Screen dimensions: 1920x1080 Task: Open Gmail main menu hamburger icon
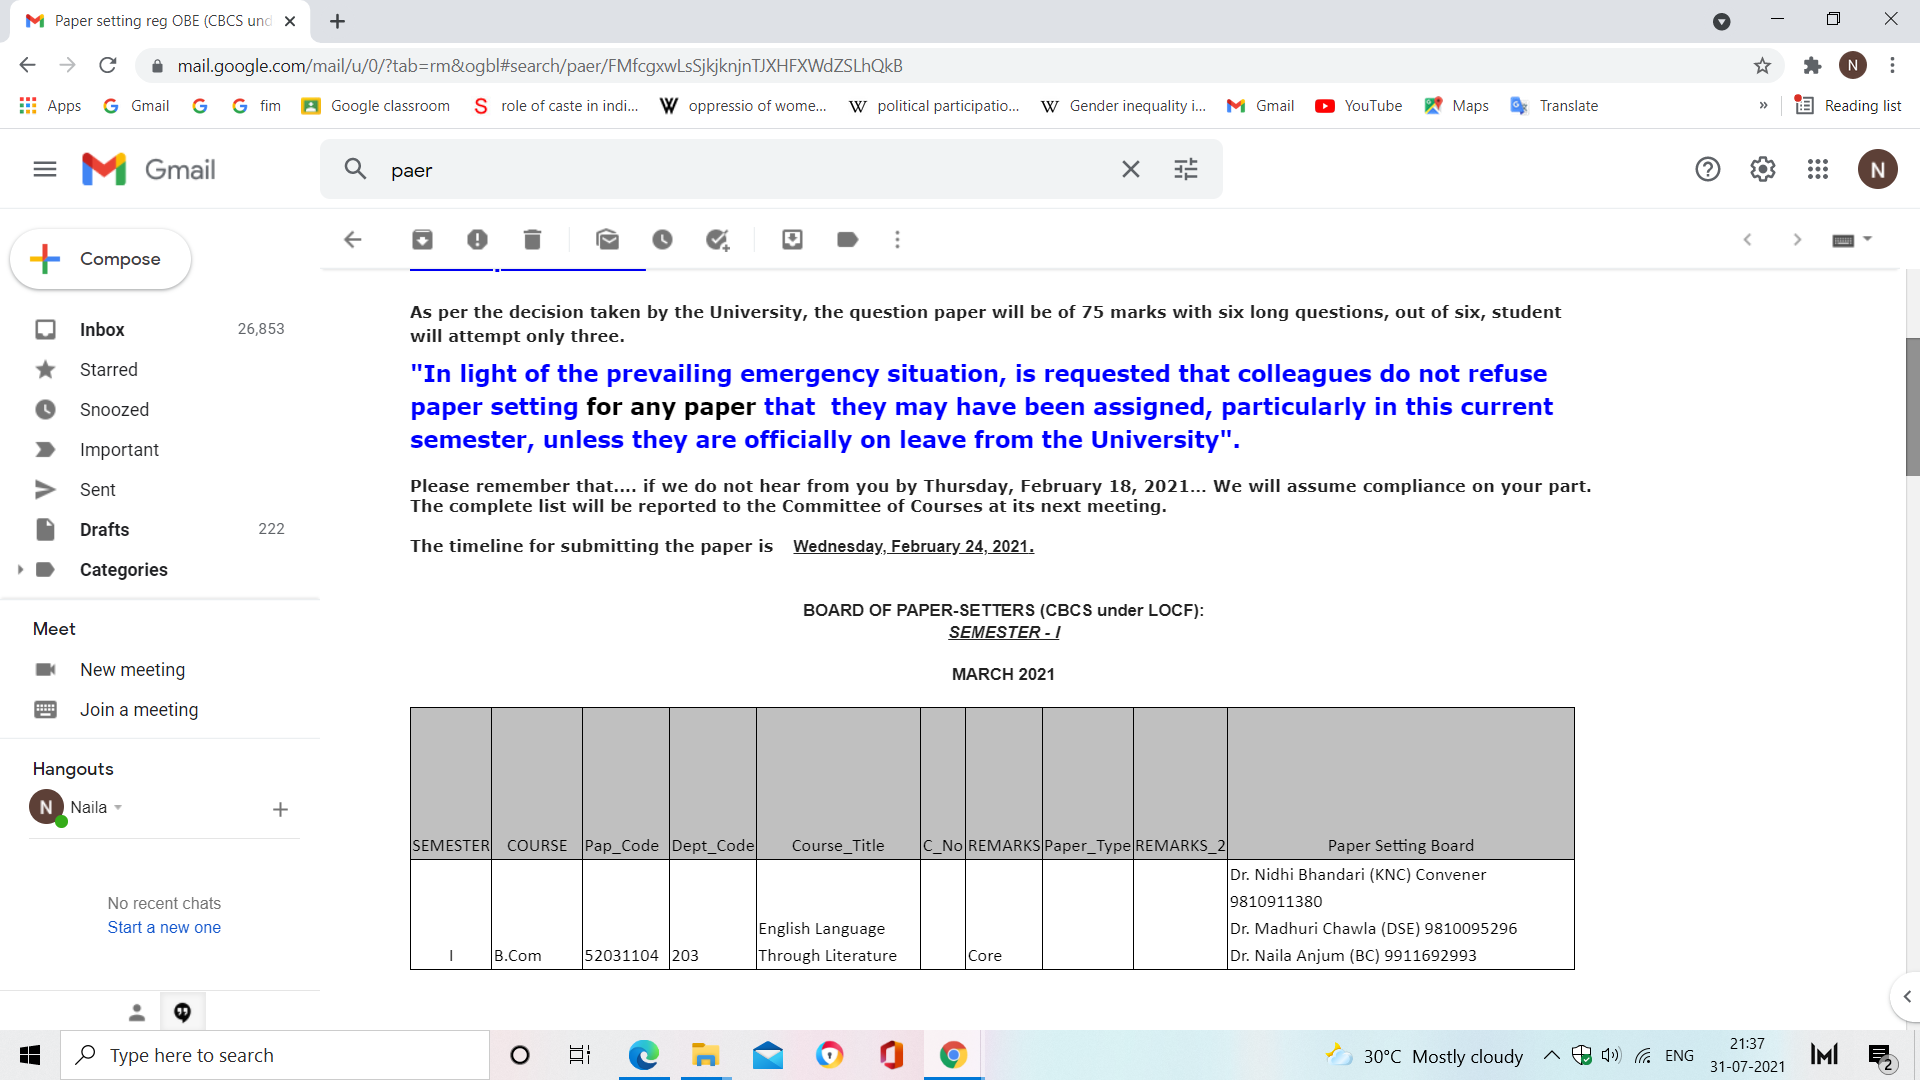pos(45,169)
